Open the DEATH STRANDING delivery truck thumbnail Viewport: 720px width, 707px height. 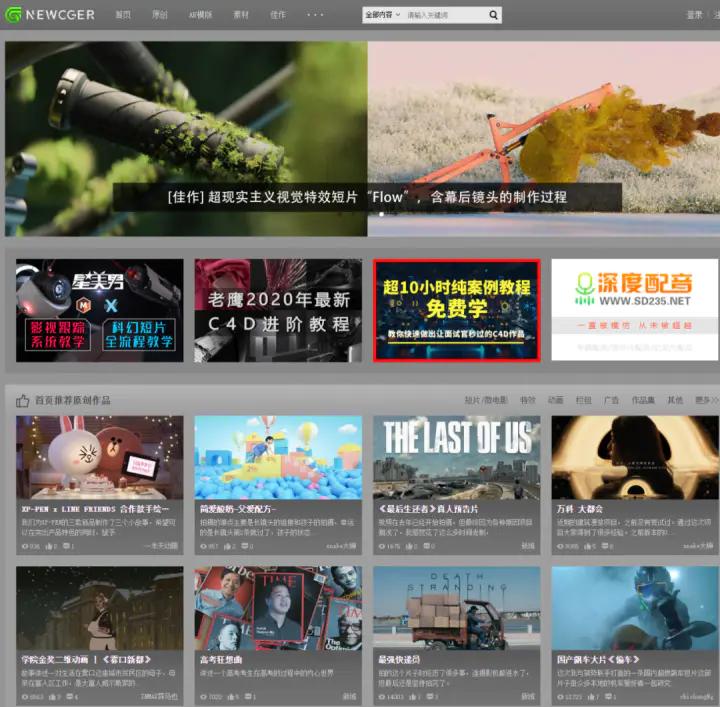(456, 608)
